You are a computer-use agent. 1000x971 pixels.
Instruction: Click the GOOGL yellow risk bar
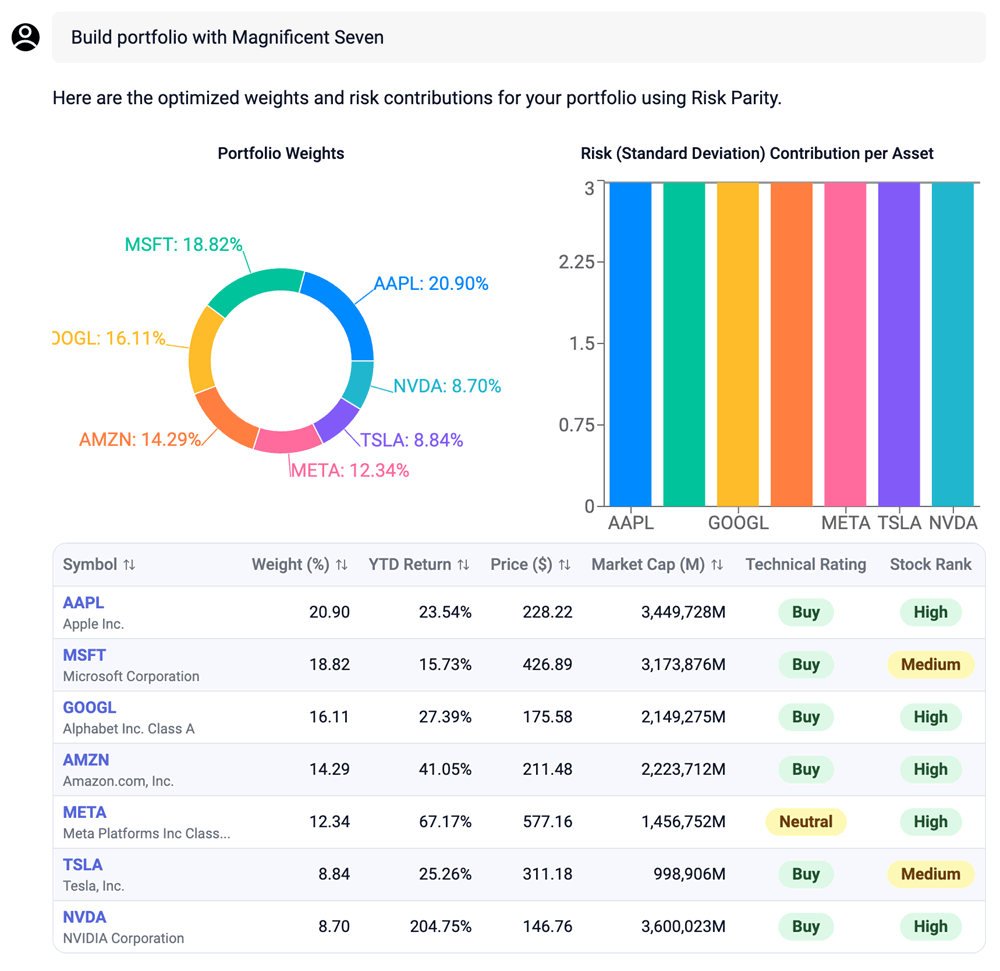click(738, 344)
